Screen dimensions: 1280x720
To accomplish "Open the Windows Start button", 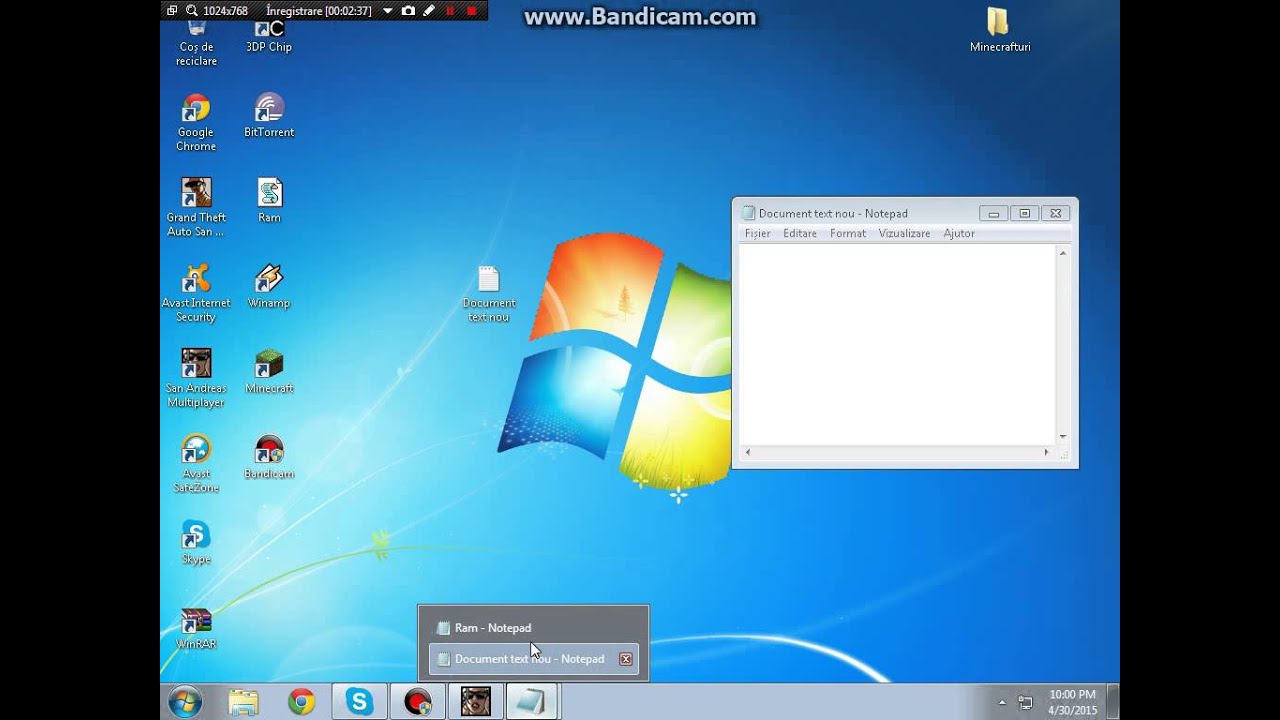I will click(x=186, y=702).
